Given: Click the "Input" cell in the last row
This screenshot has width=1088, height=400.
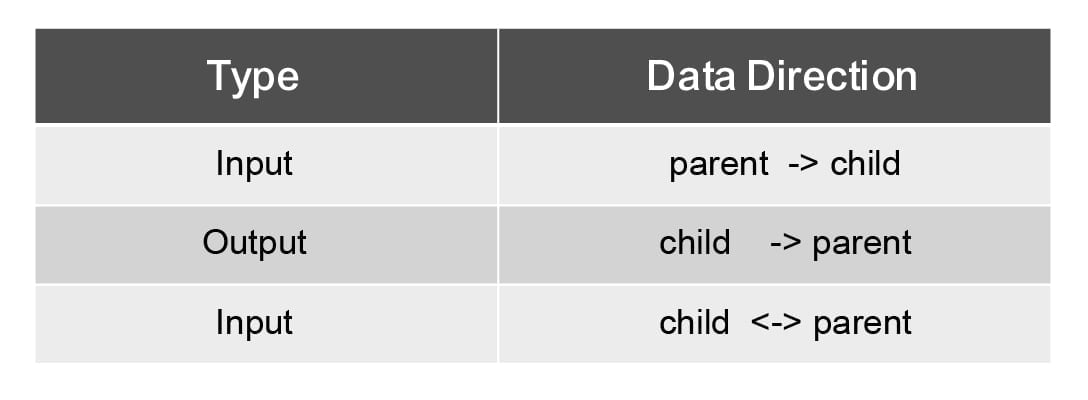Looking at the screenshot, I should 254,323.
